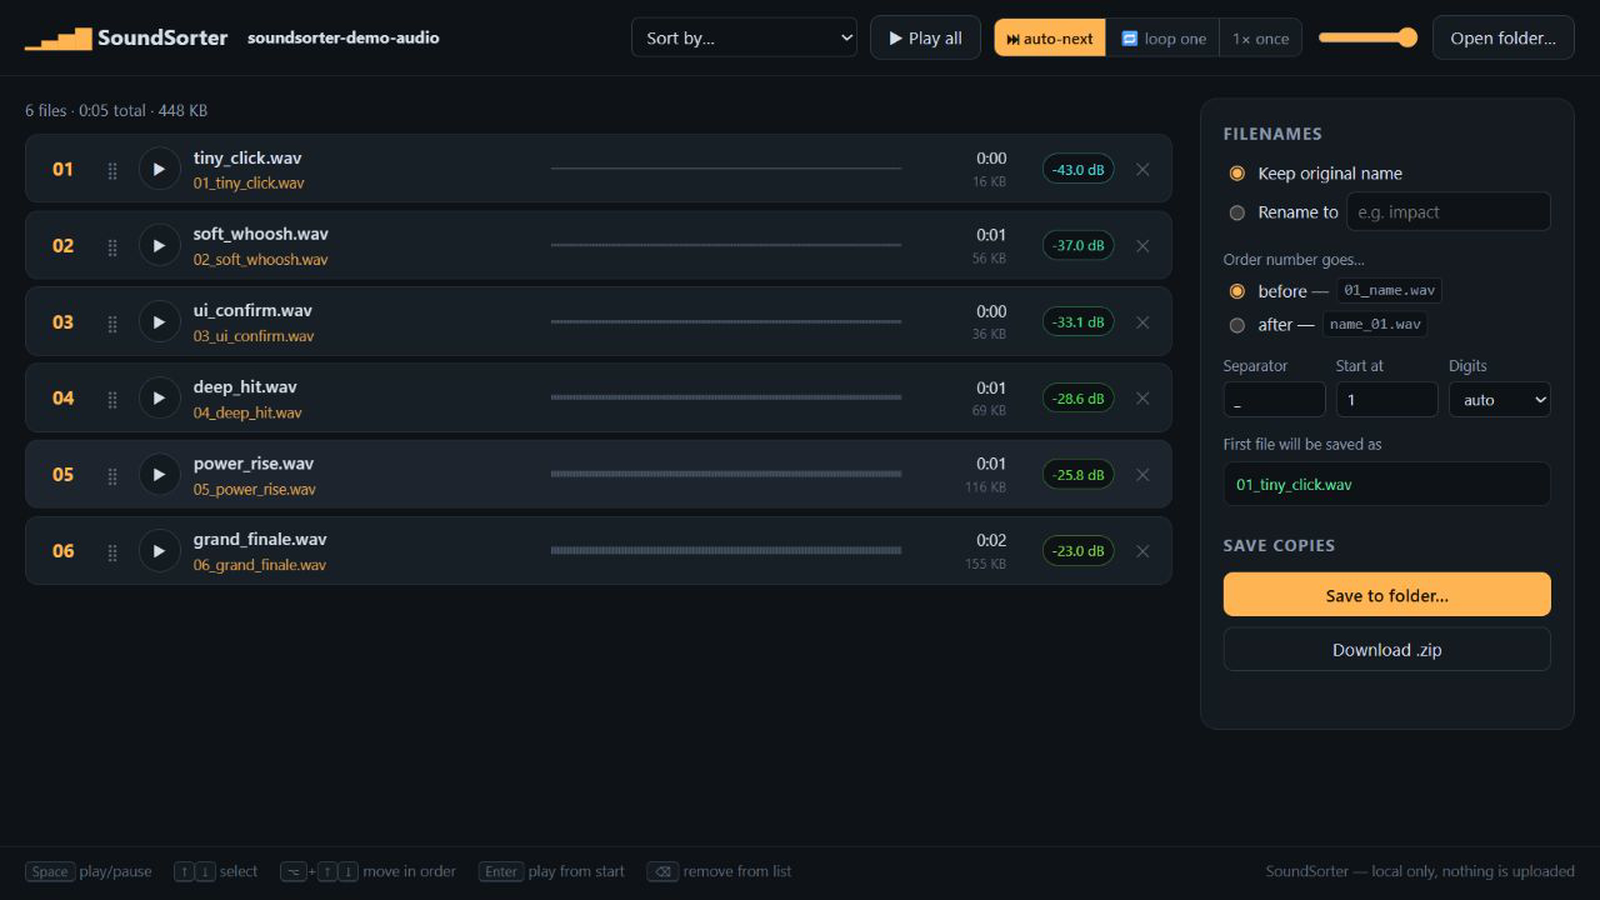Open the Sort by dropdown
Image resolution: width=1600 pixels, height=900 pixels.
pos(744,38)
